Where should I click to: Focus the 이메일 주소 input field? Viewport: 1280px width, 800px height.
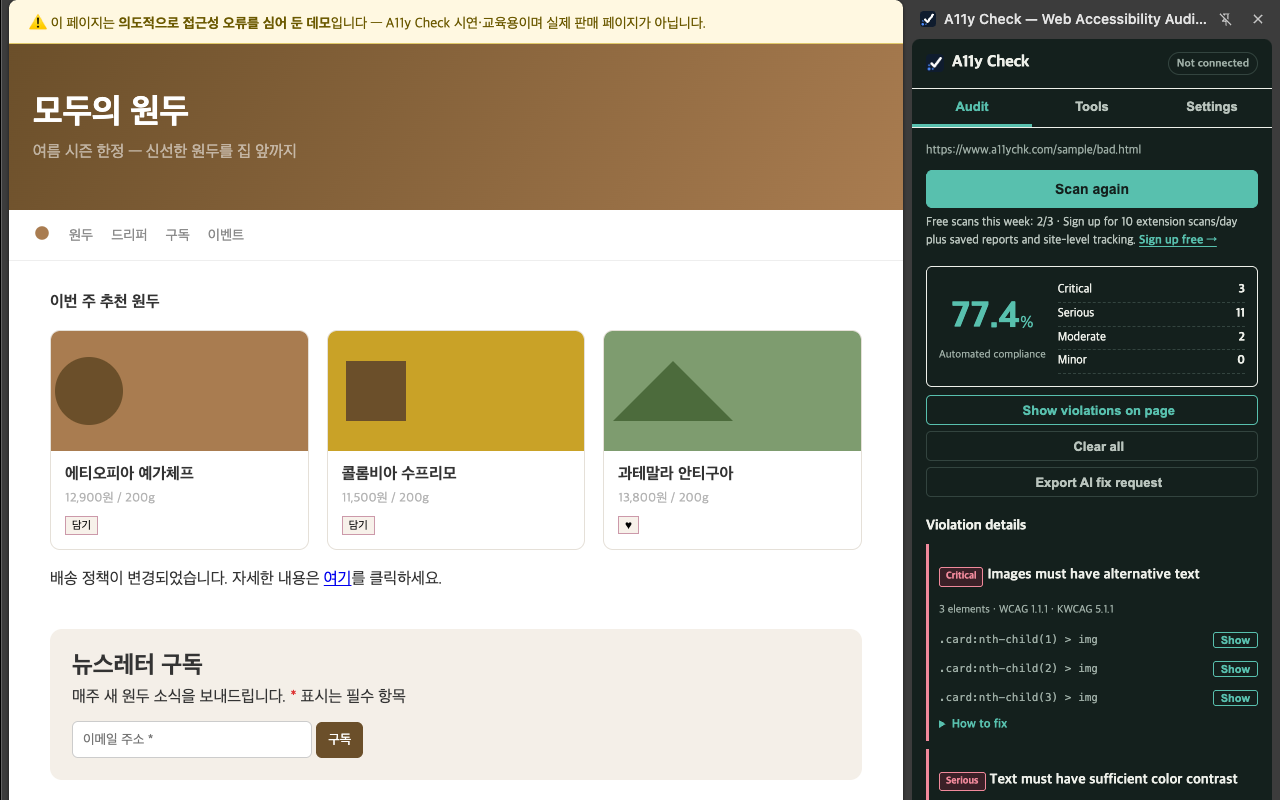[192, 739]
